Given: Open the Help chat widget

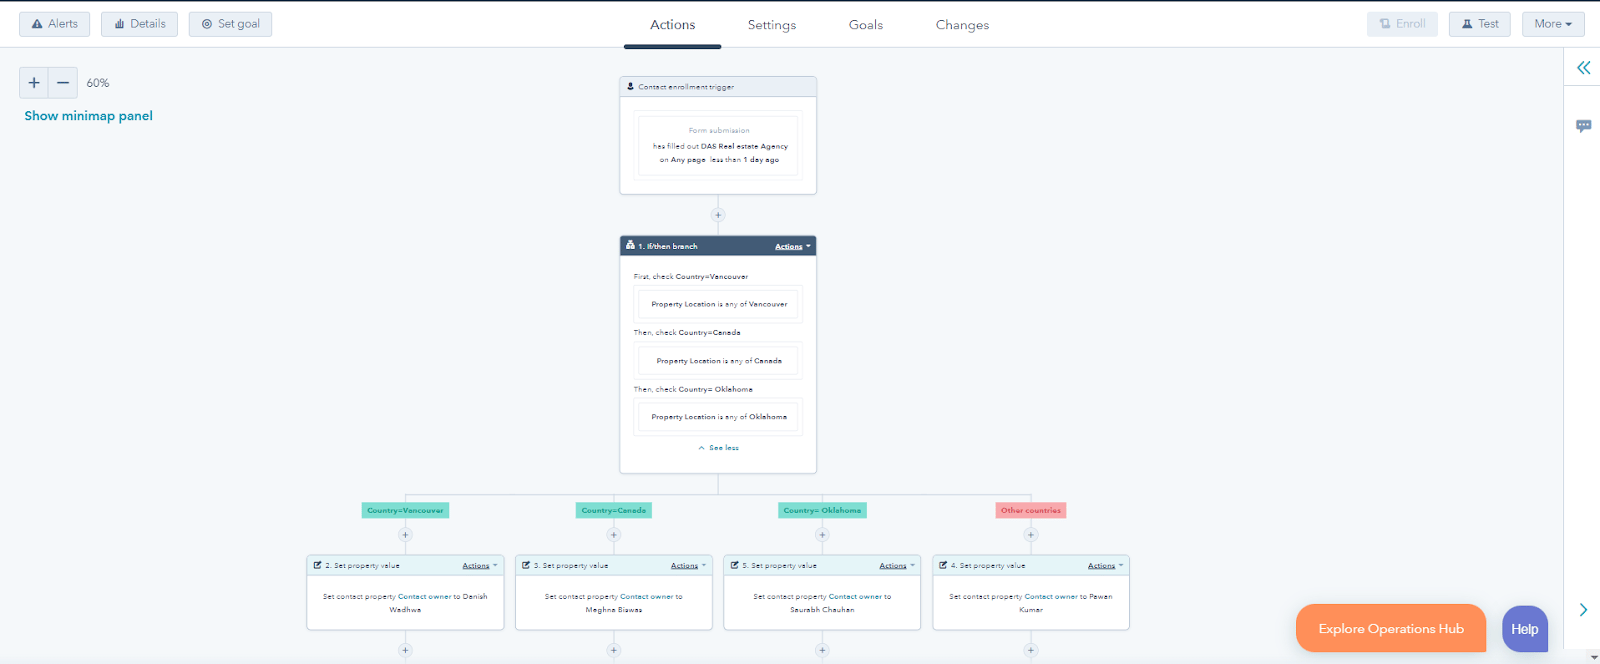Looking at the screenshot, I should pyautogui.click(x=1524, y=629).
